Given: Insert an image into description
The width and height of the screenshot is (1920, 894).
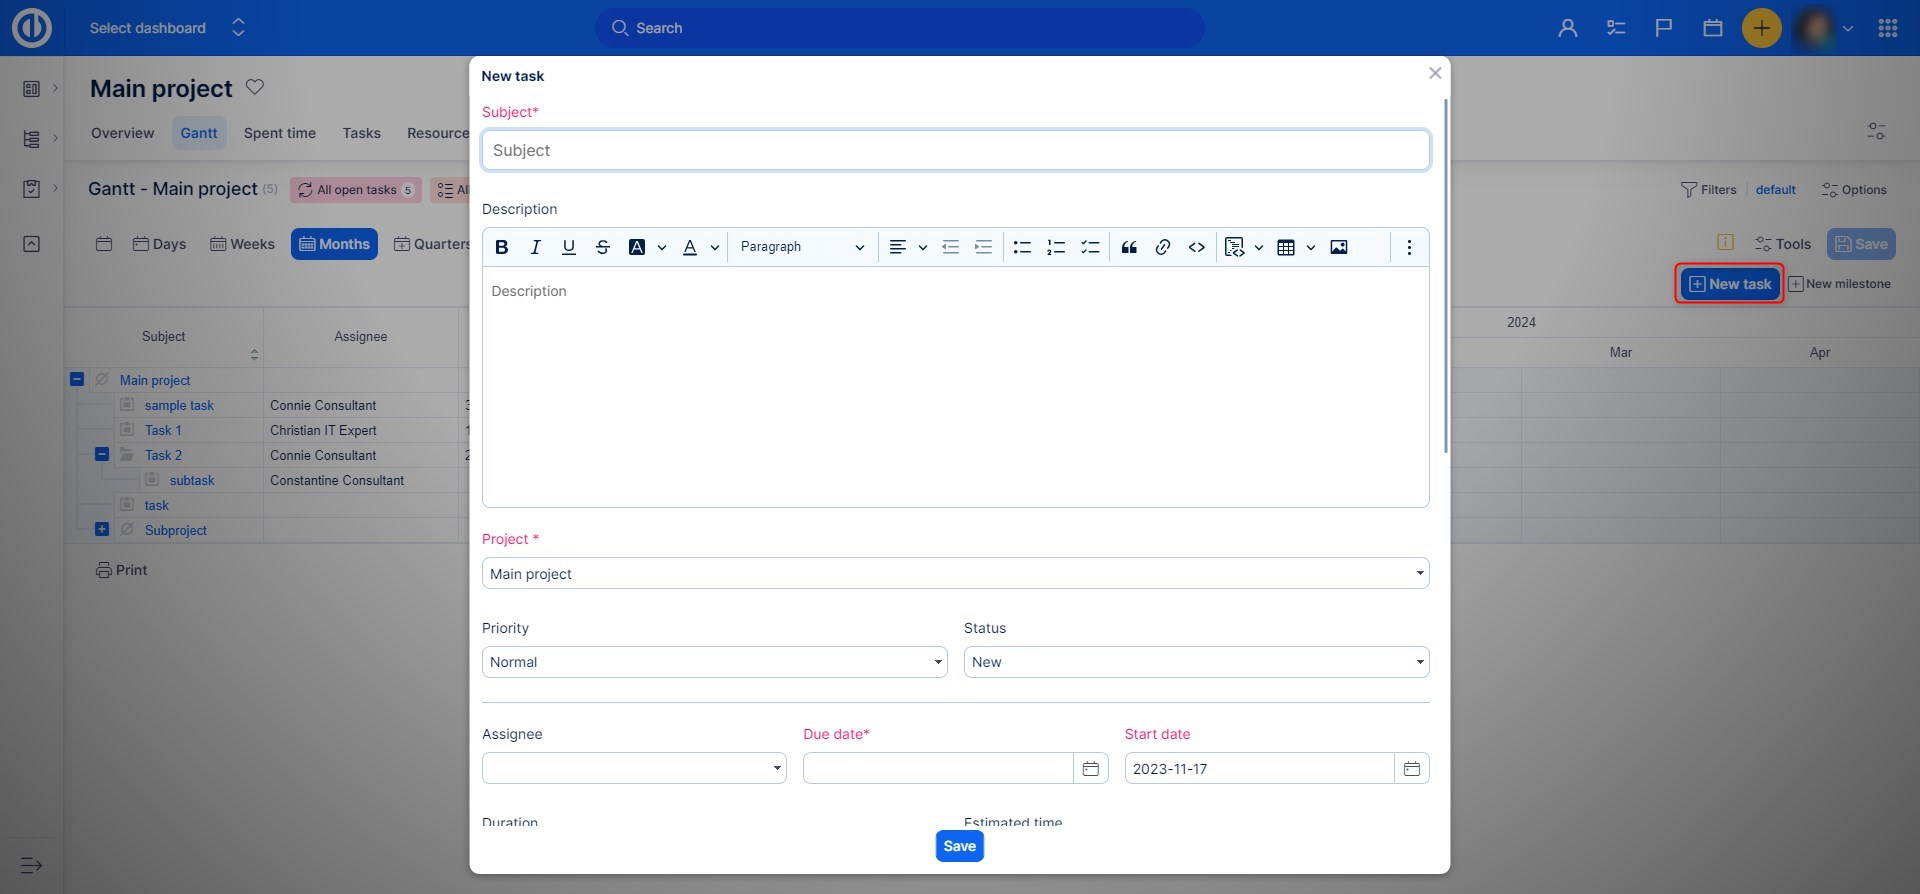Looking at the screenshot, I should tap(1338, 247).
